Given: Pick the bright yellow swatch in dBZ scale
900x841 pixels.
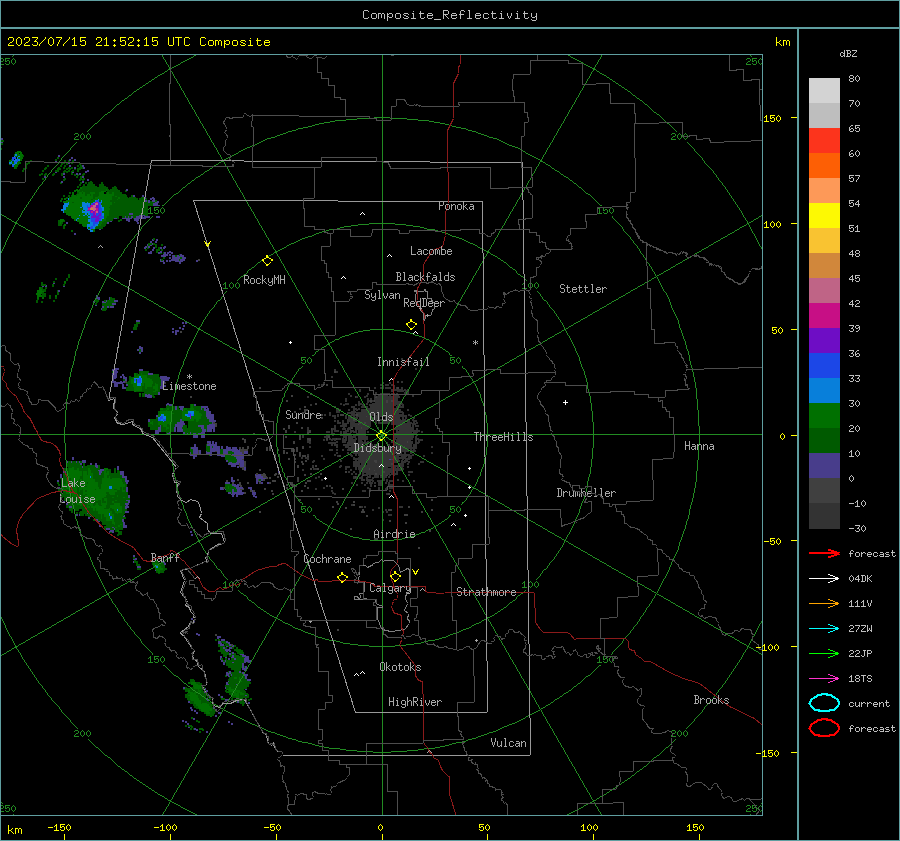Looking at the screenshot, I should 824,215.
